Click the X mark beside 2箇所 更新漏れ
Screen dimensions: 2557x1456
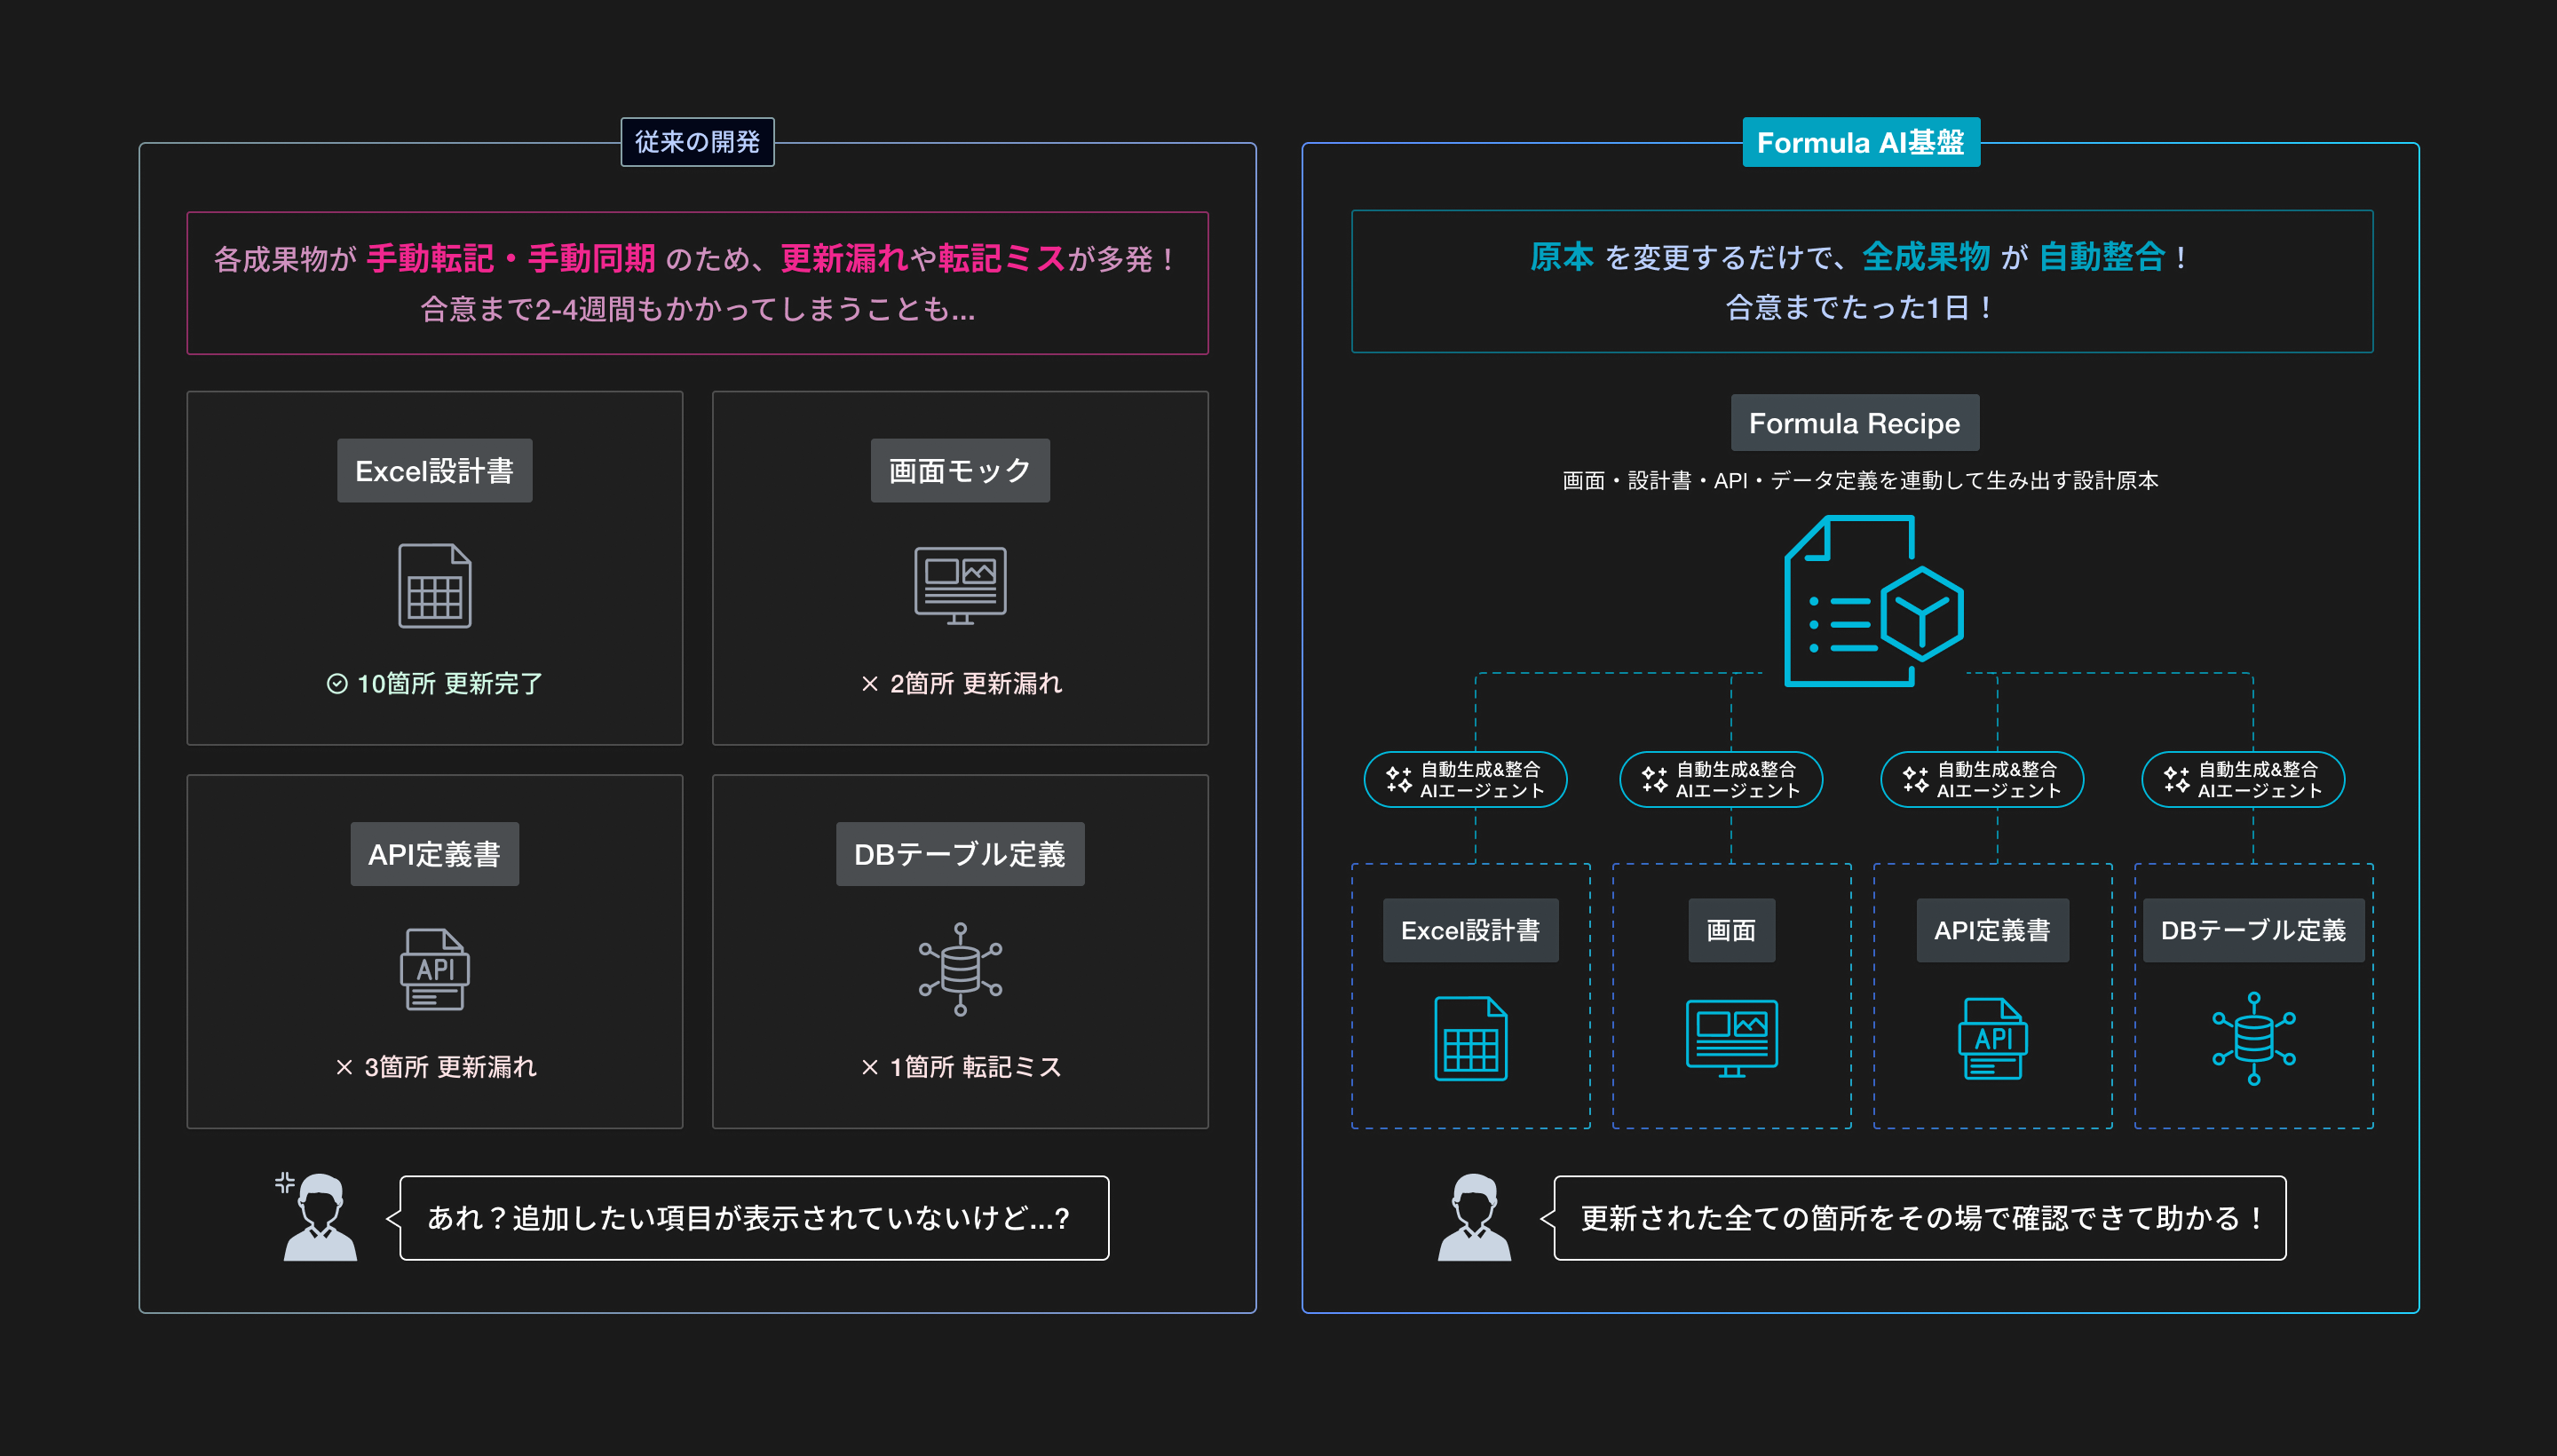pos(869,683)
